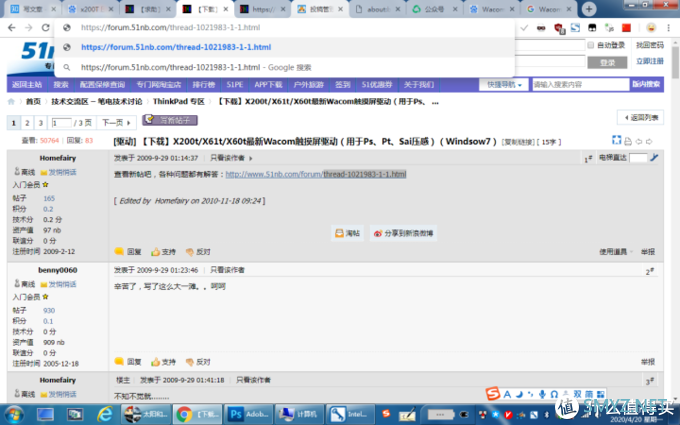The height and width of the screenshot is (425, 680).
Task: Click 复制链接 next to thread title
Action: [x=518, y=142]
